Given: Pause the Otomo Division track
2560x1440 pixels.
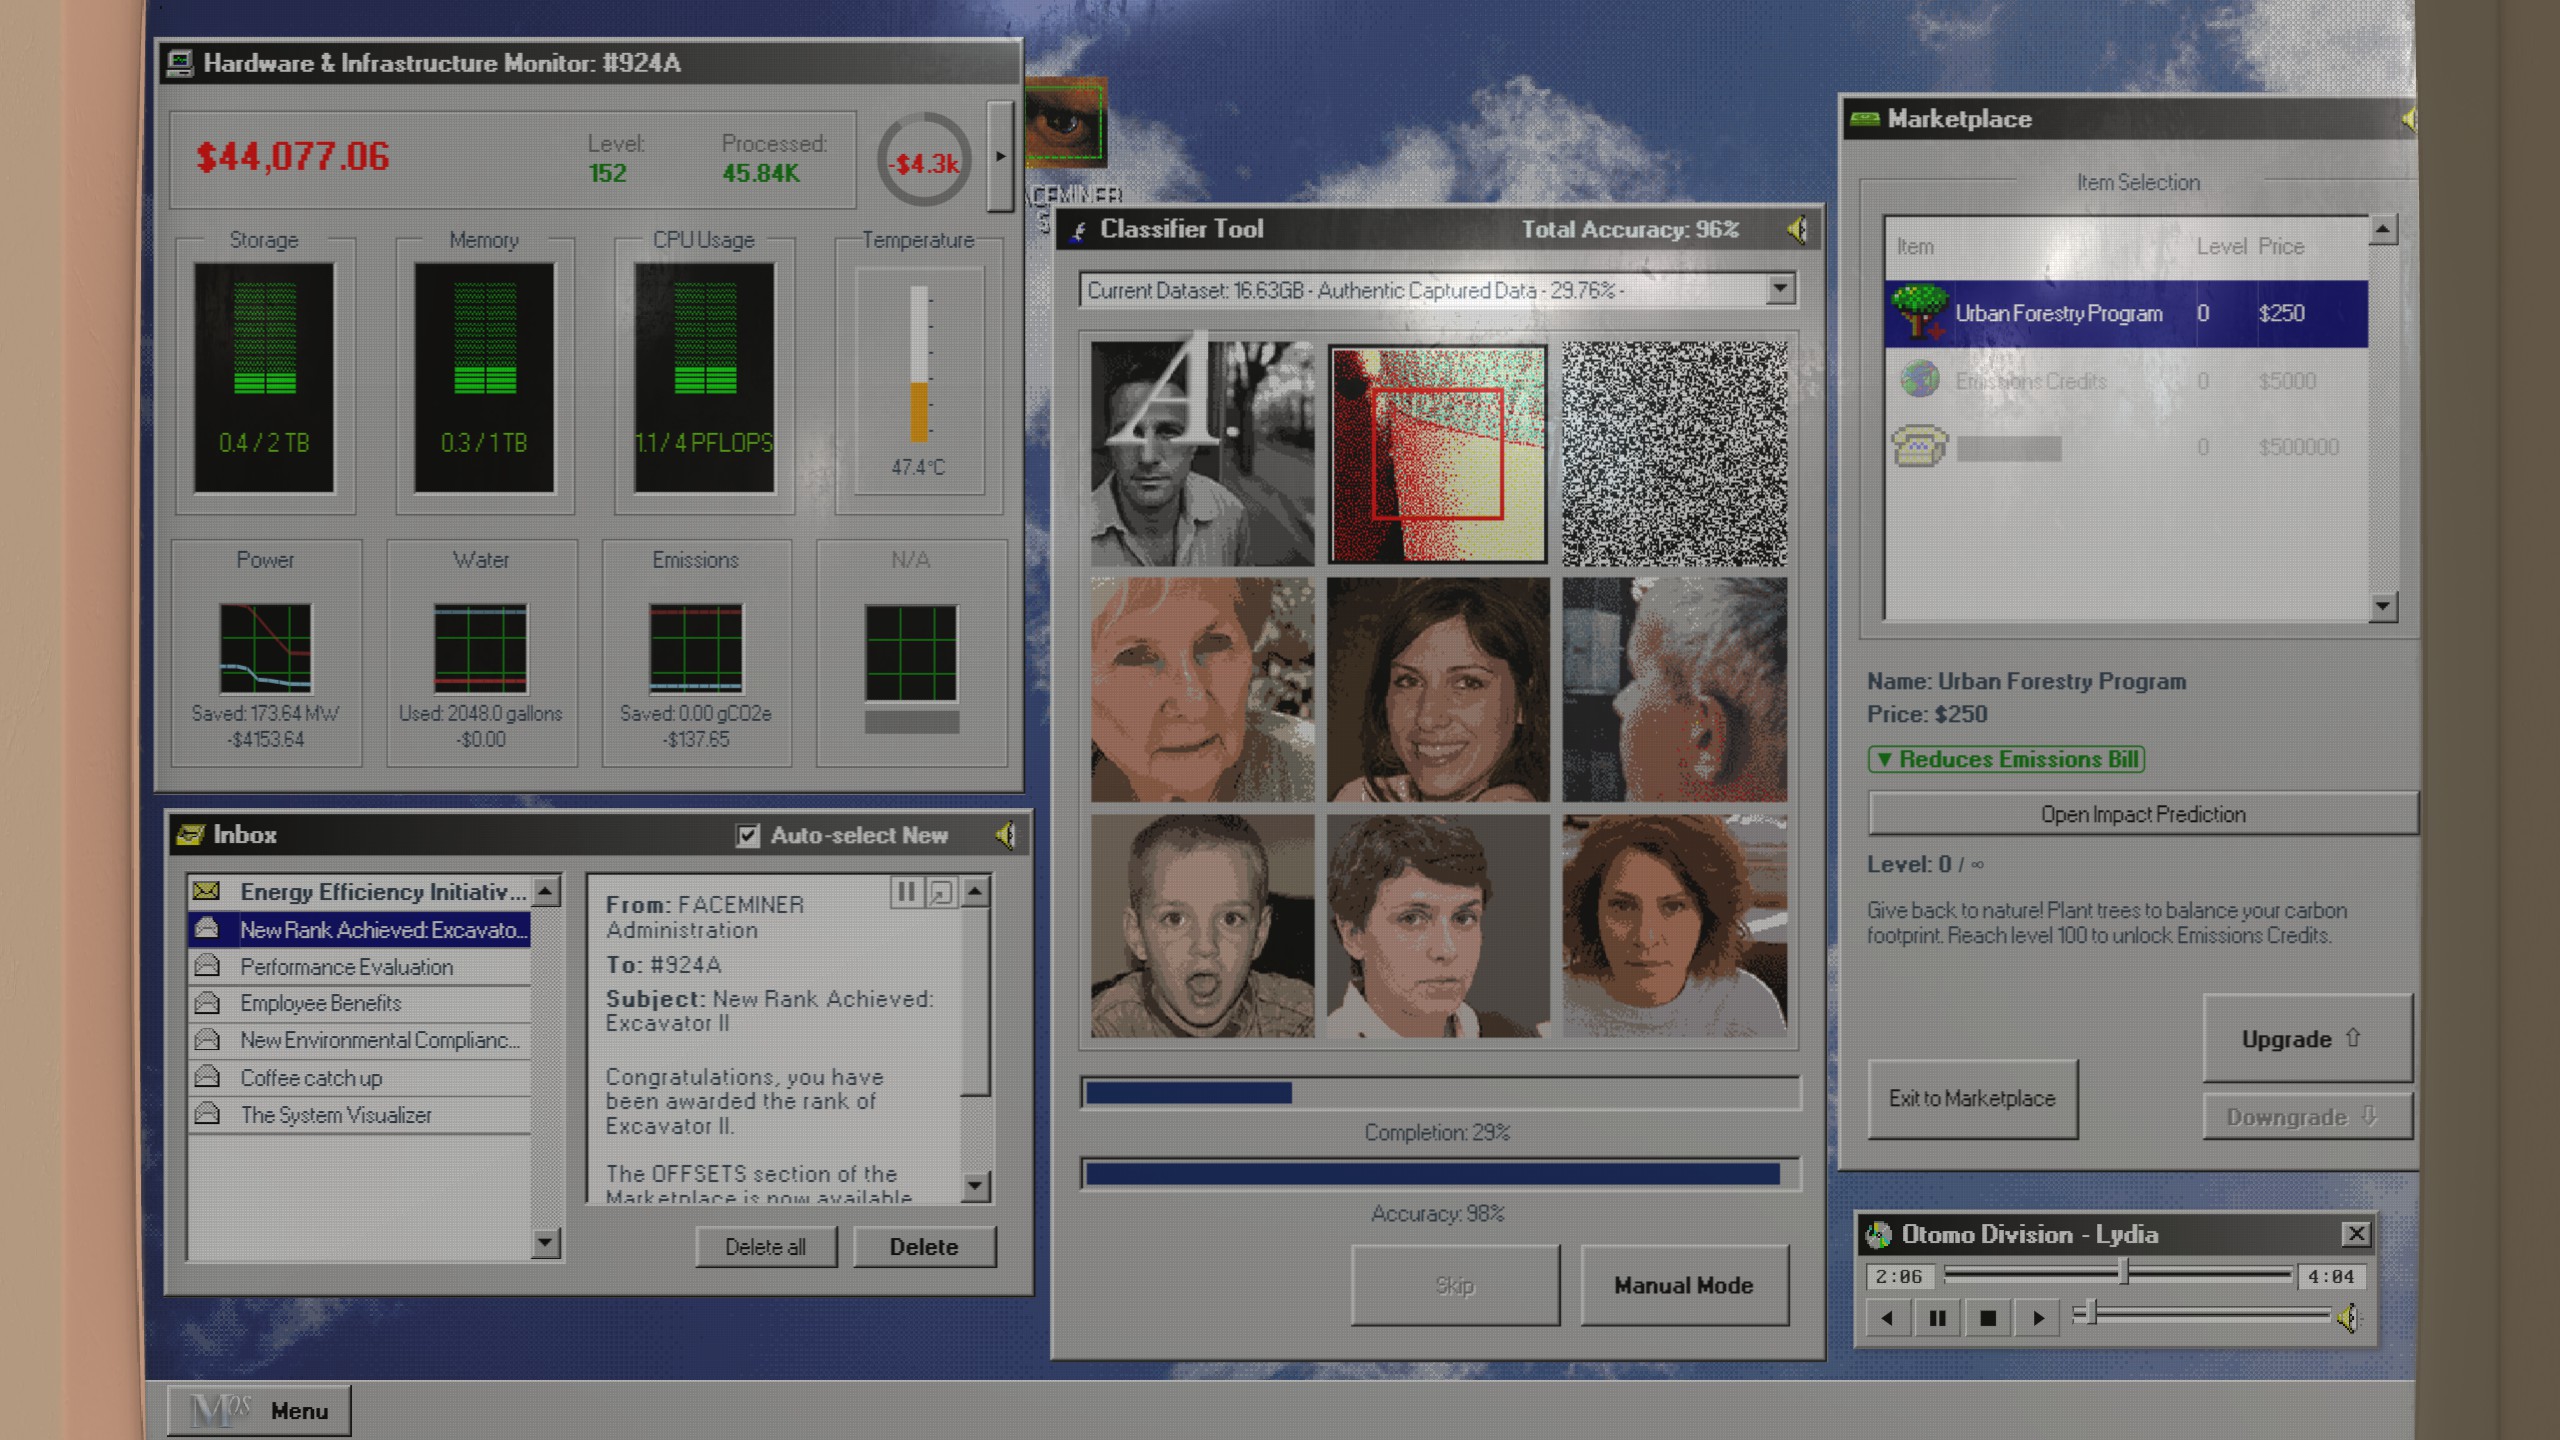Looking at the screenshot, I should point(1937,1318).
